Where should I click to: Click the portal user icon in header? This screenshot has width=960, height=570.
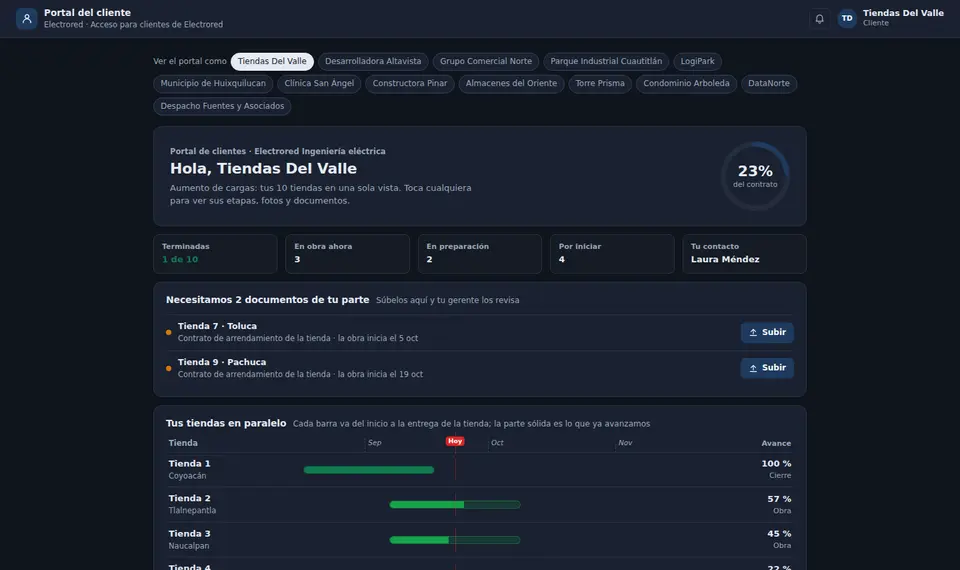tap(26, 18)
